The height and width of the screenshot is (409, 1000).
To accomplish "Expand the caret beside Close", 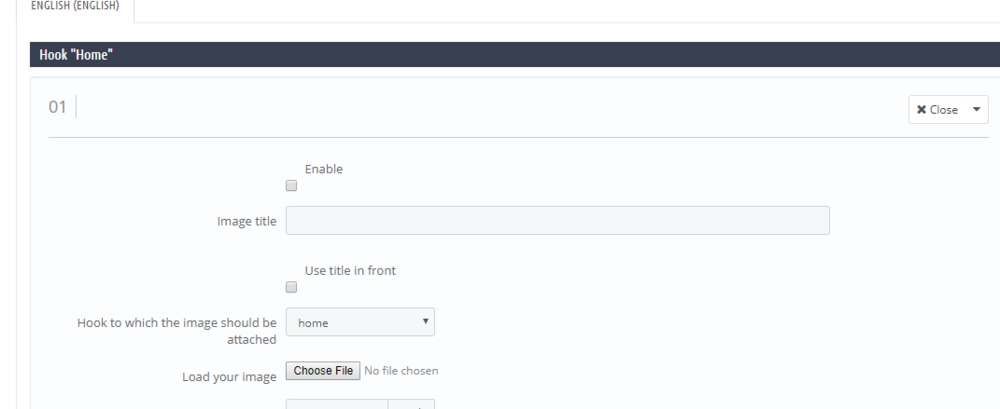I will coord(976,110).
